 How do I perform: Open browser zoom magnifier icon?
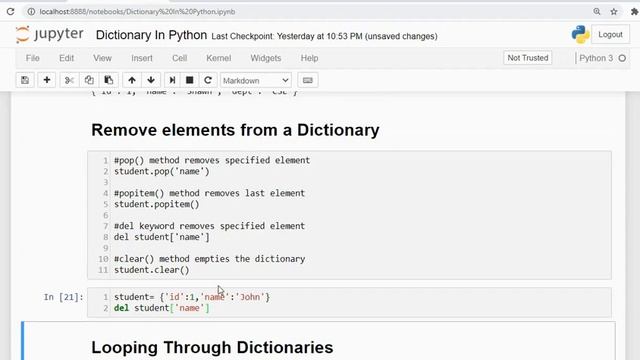(x=597, y=11)
